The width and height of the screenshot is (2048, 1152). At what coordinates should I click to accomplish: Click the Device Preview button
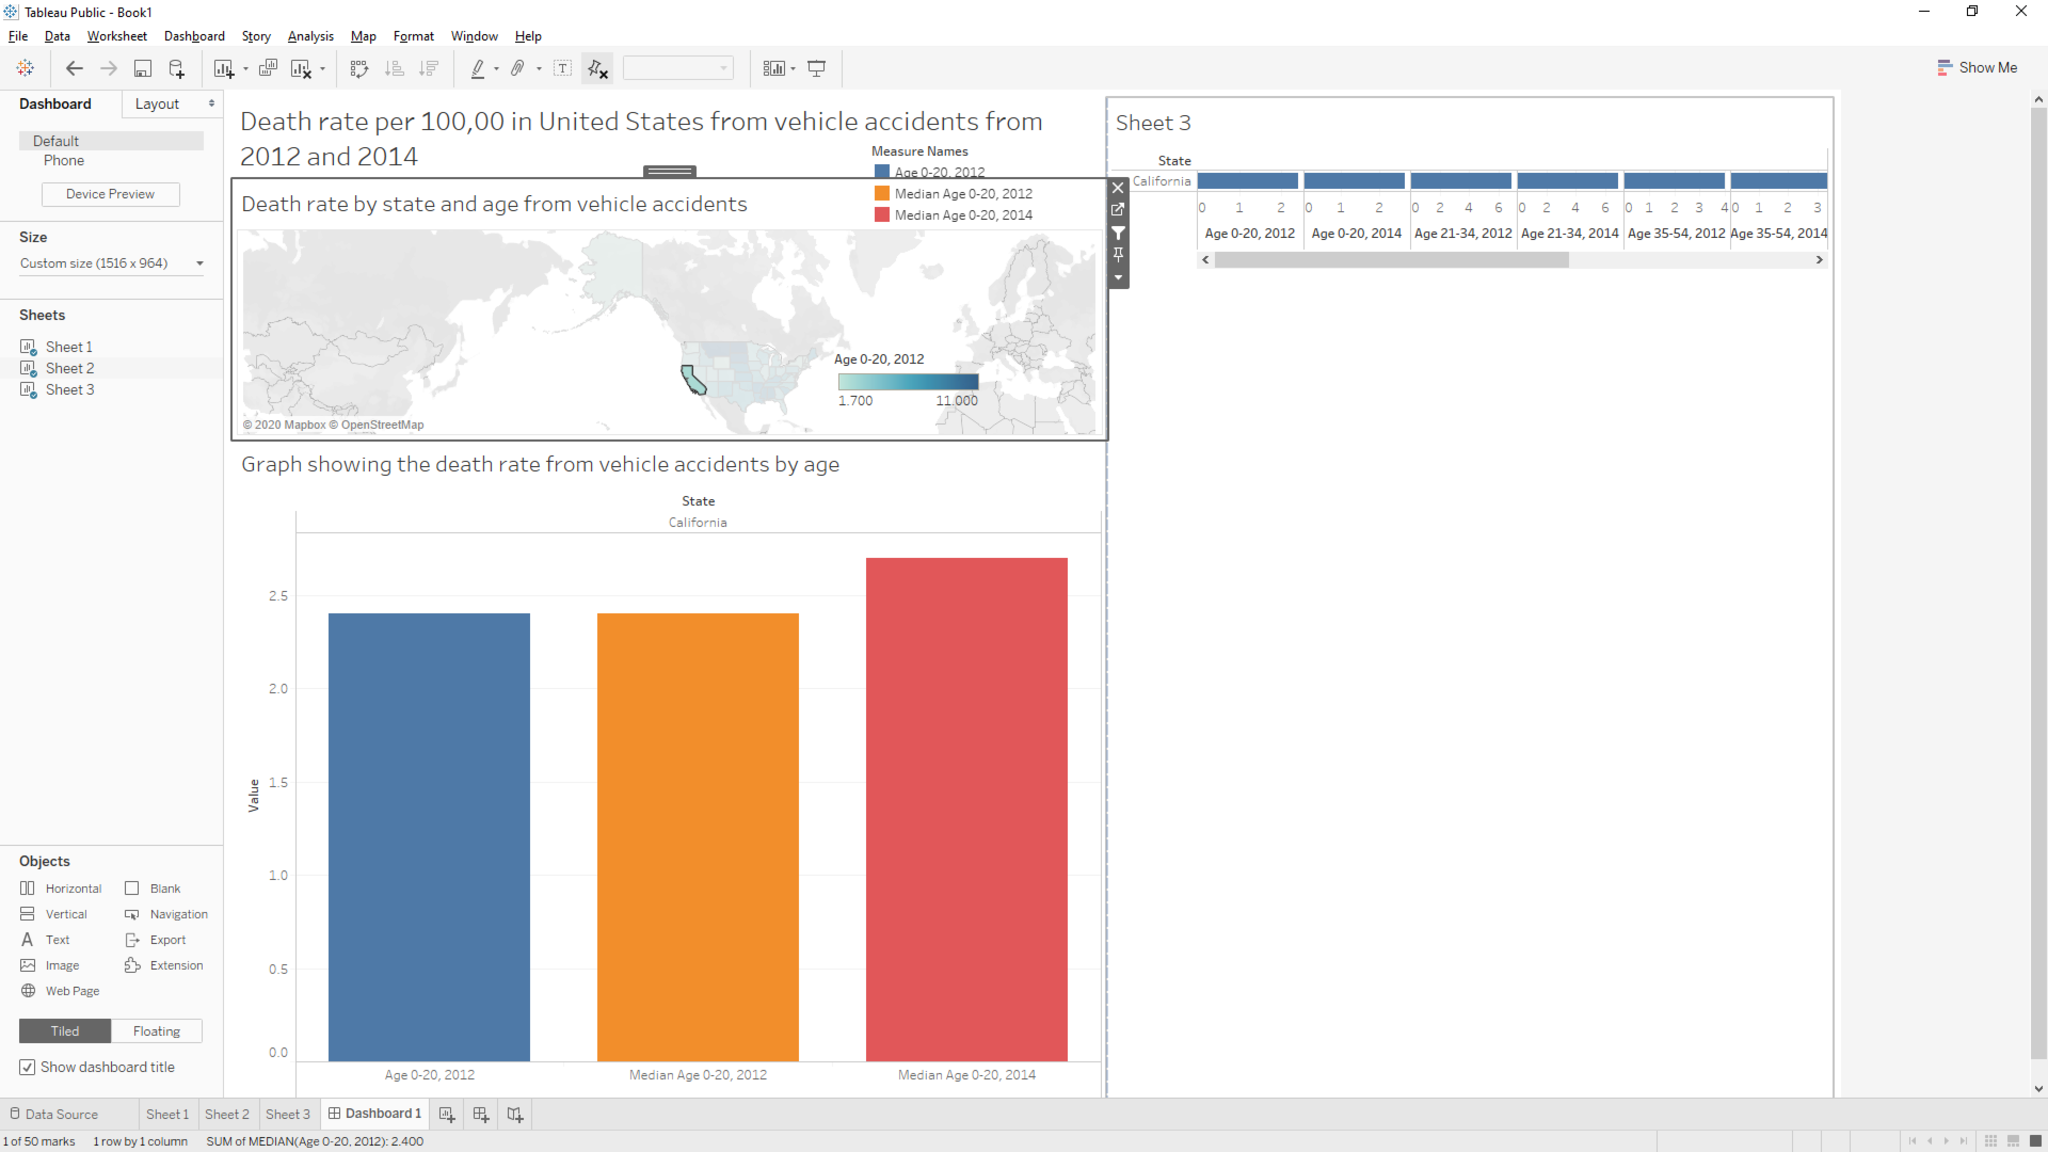coord(110,194)
